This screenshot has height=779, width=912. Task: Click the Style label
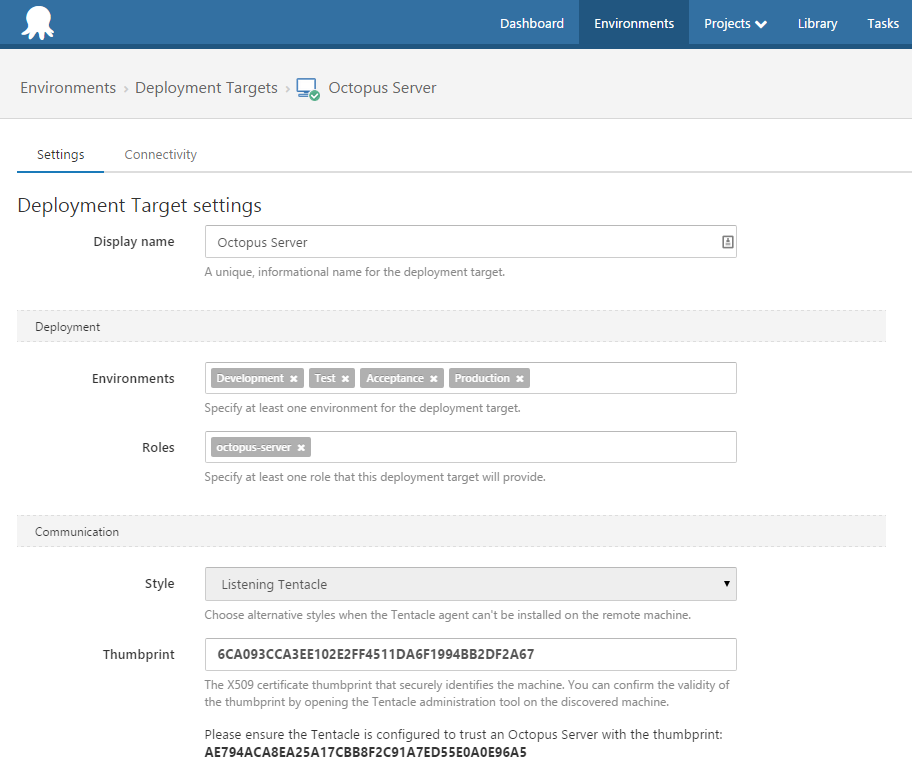pyautogui.click(x=159, y=584)
